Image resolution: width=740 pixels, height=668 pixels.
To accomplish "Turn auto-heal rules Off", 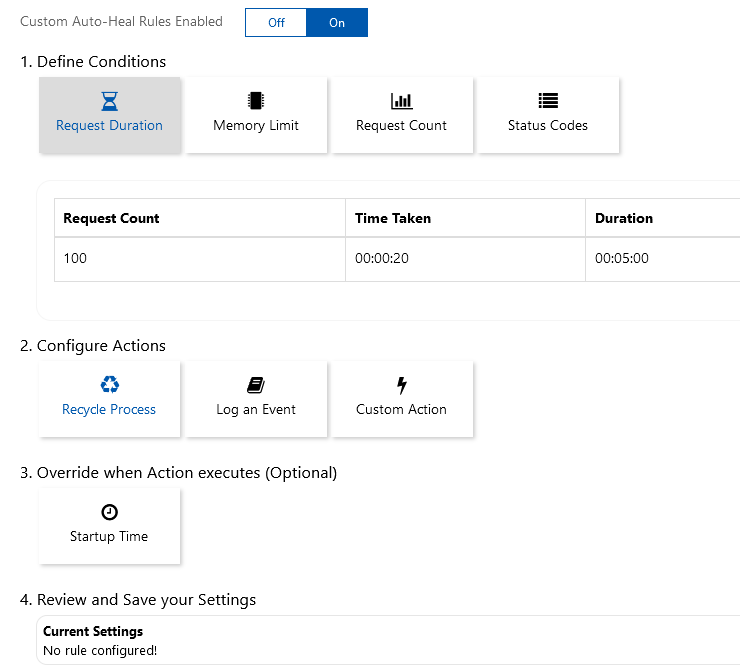I will click(276, 23).
